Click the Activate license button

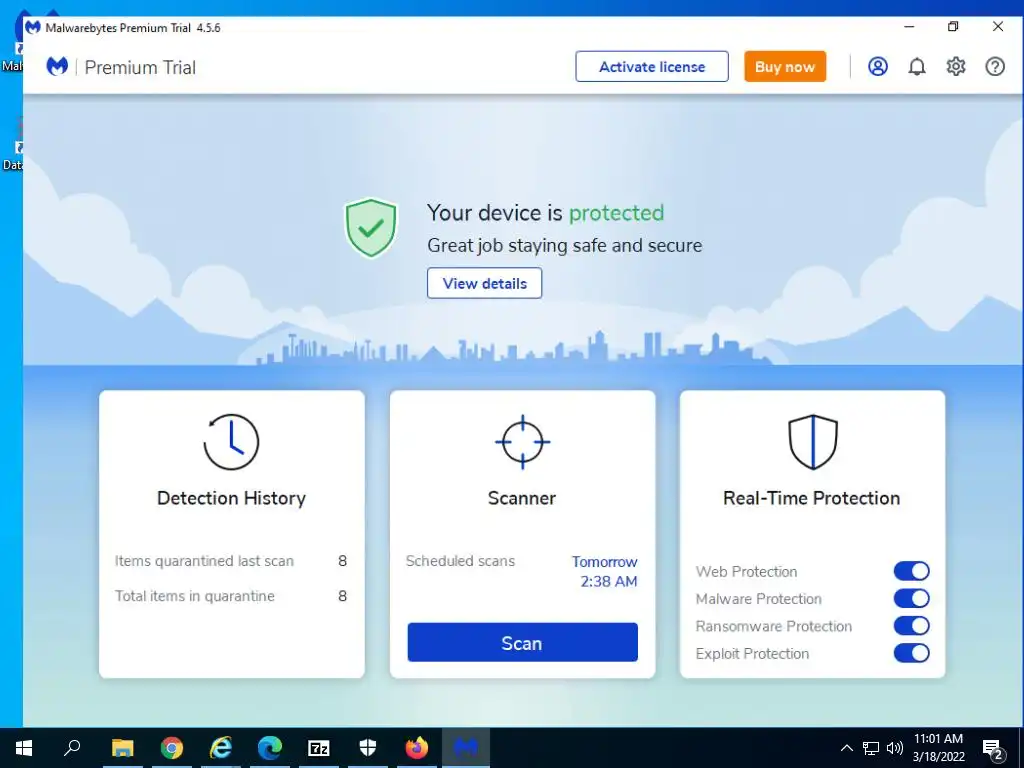coord(652,67)
